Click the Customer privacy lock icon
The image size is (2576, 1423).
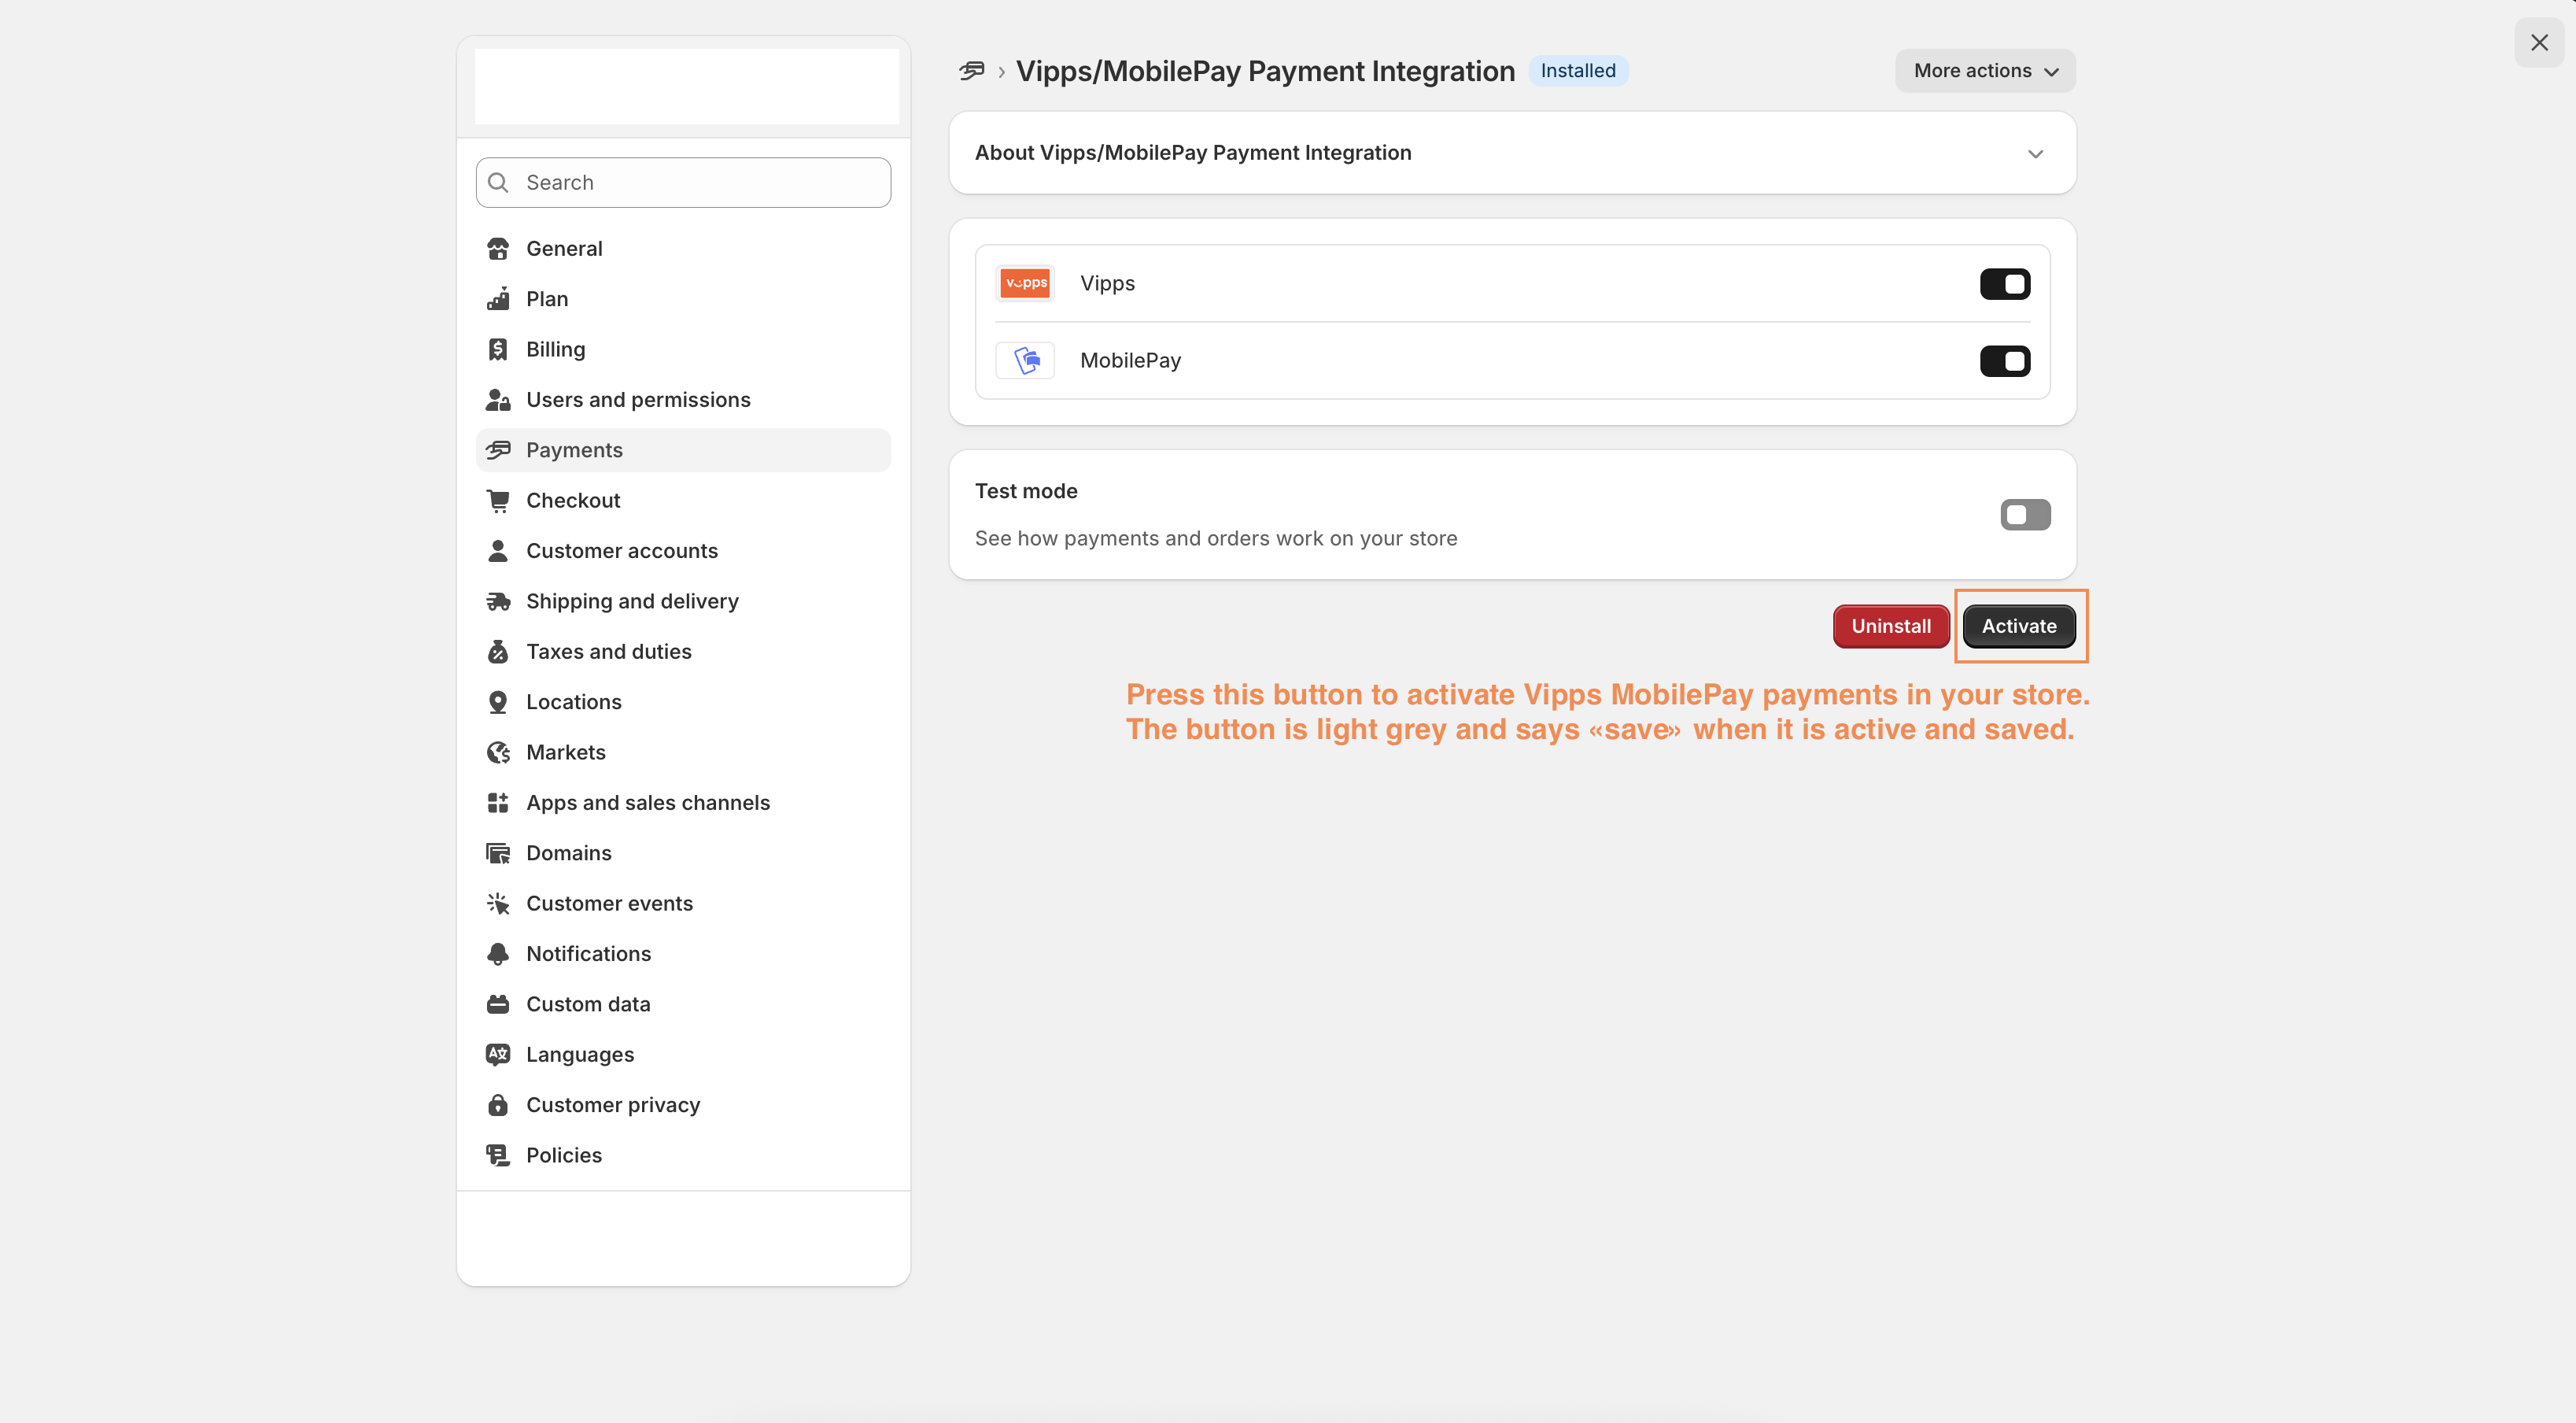498,1105
